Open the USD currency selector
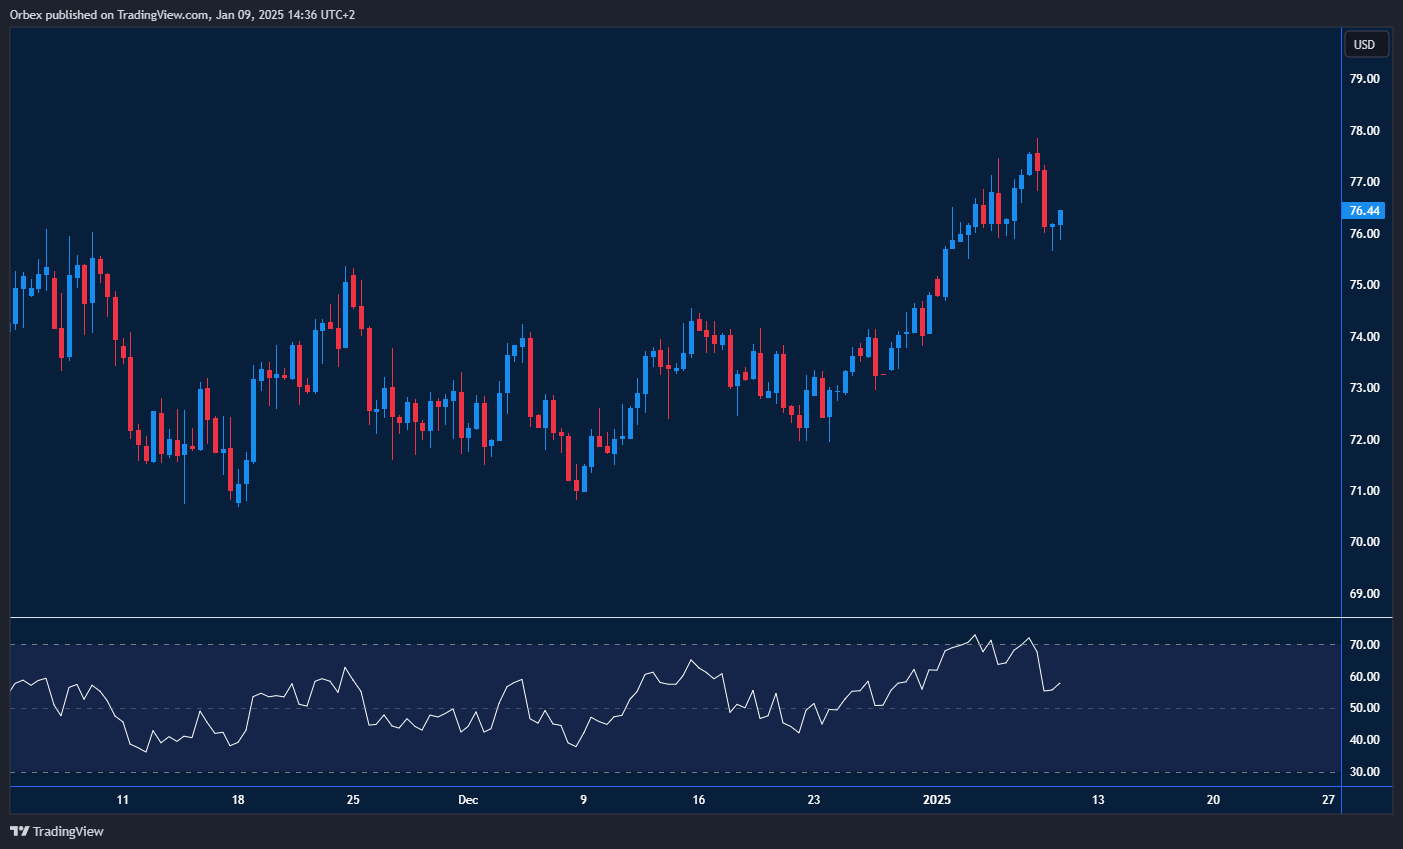The height and width of the screenshot is (849, 1403). click(1364, 44)
